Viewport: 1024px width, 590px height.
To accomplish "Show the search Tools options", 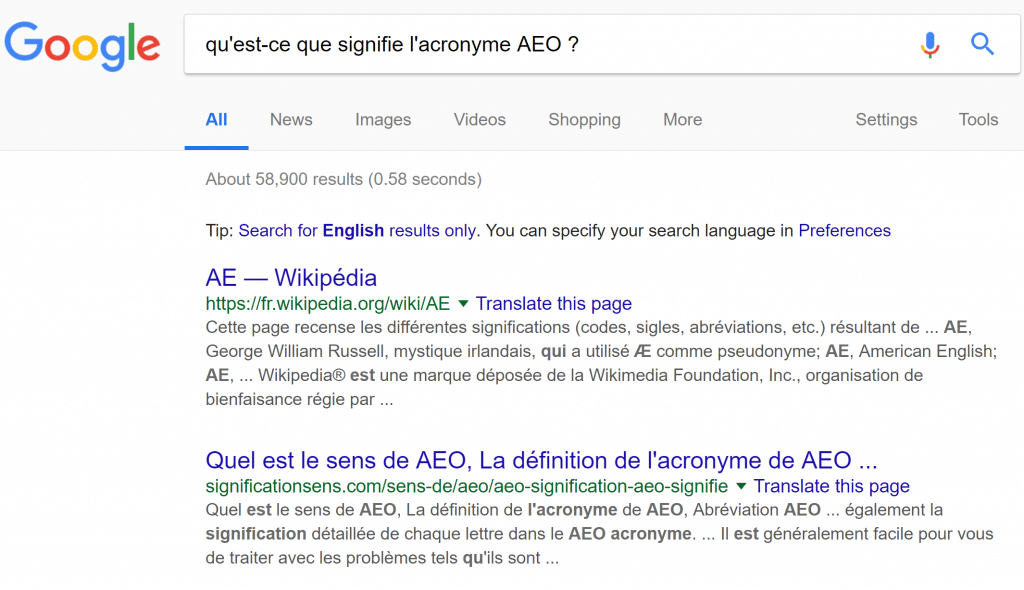I will click(978, 120).
